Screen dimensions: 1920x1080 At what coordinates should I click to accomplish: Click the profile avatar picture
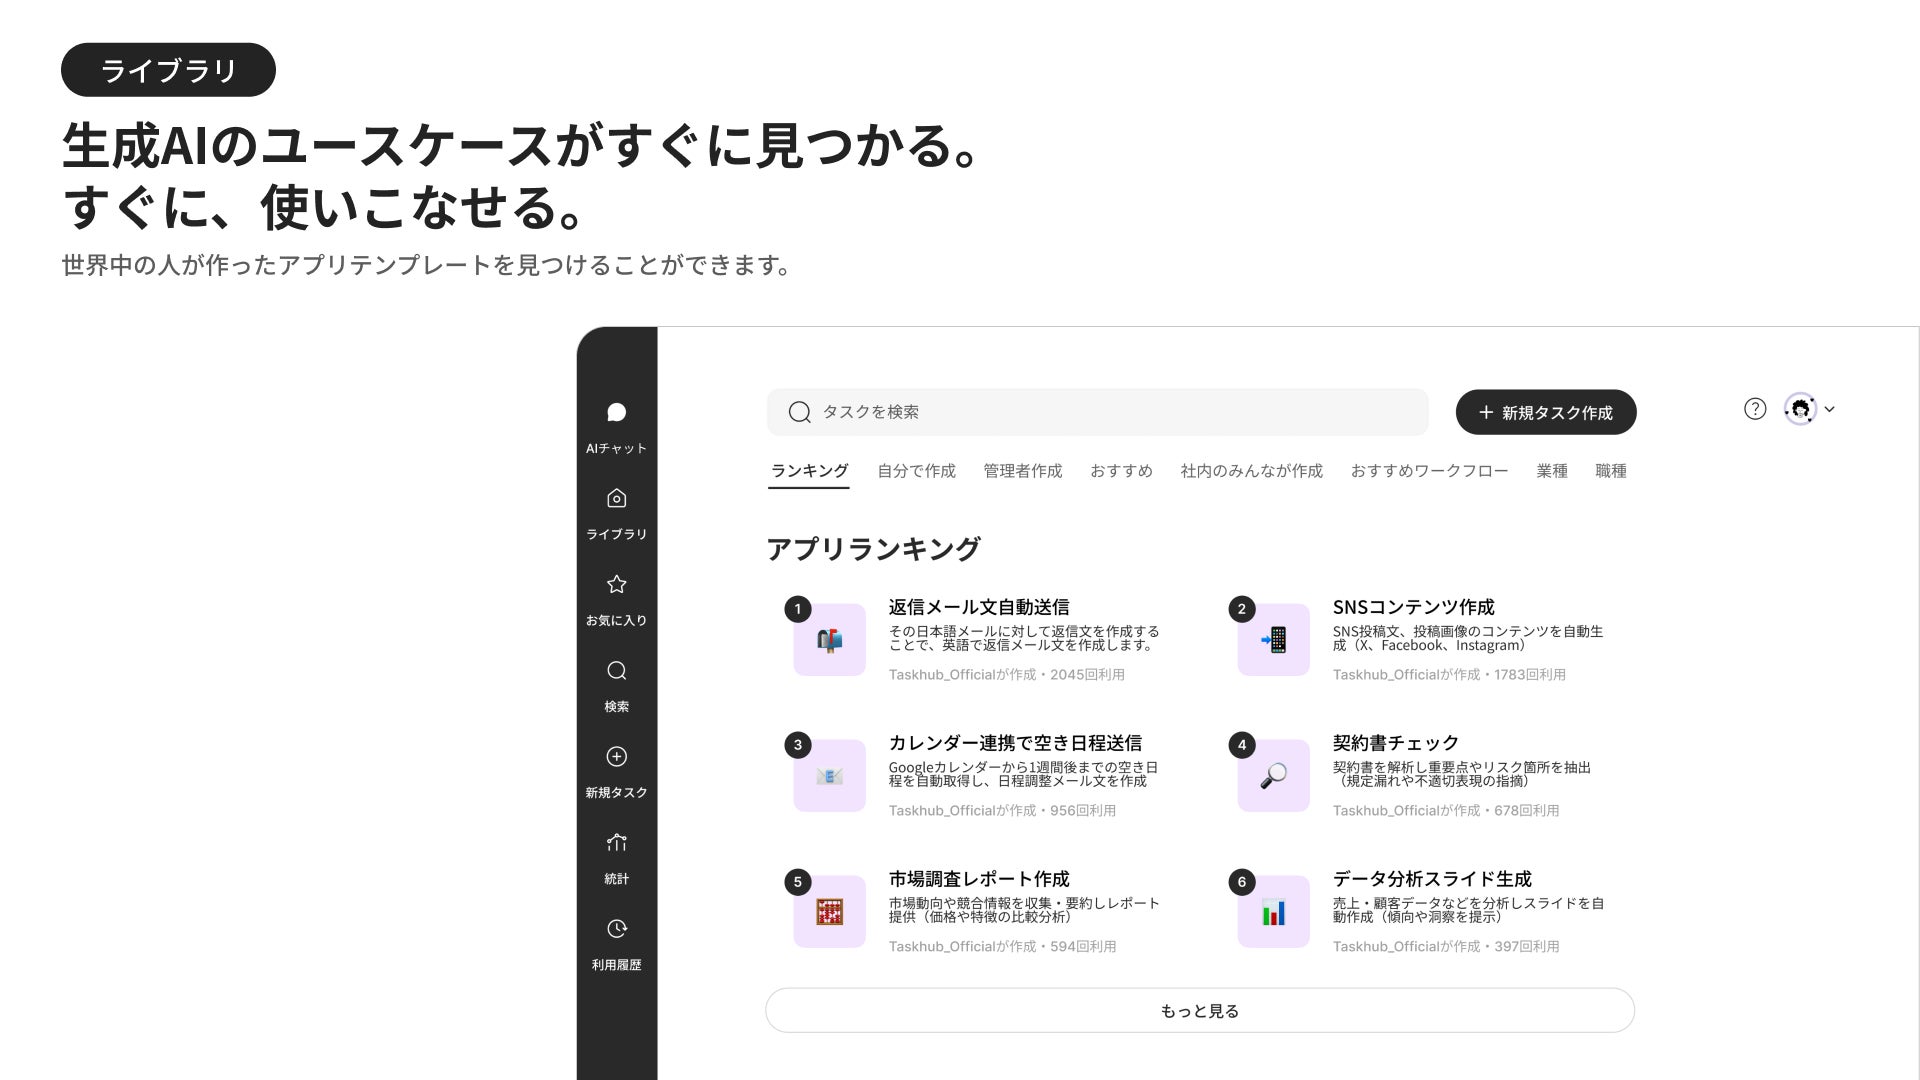point(1800,409)
